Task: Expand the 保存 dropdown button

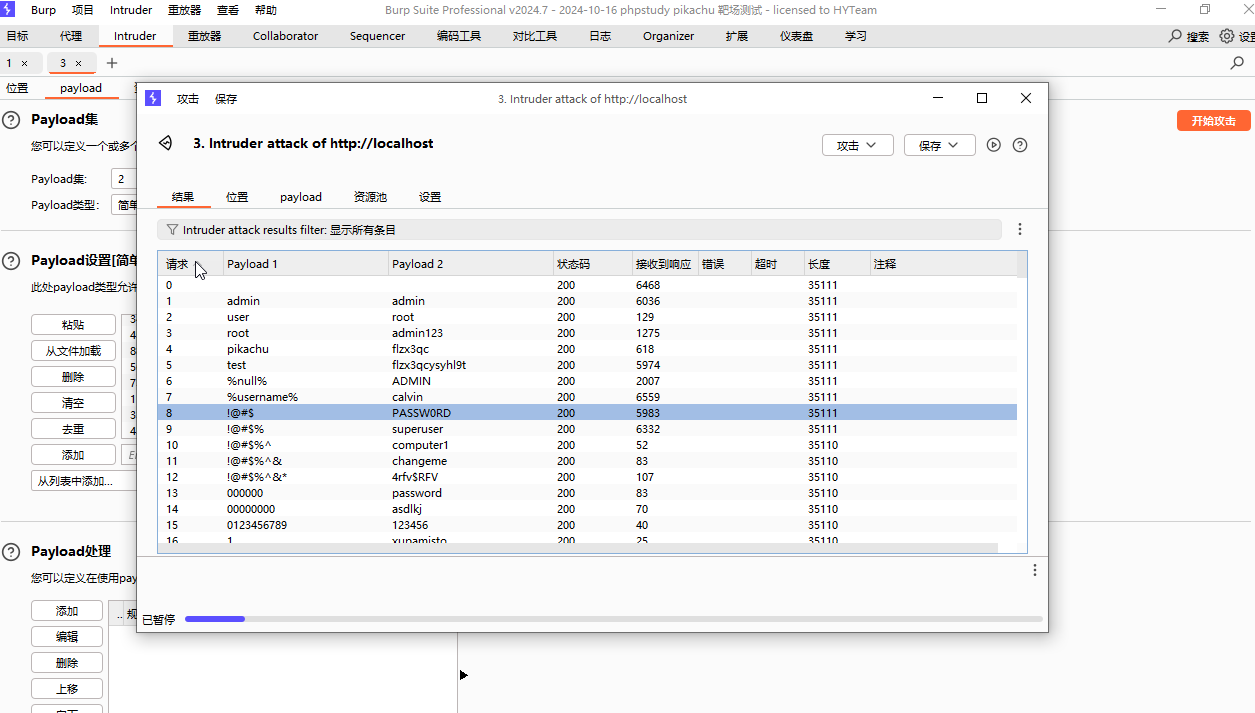Action: [939, 145]
